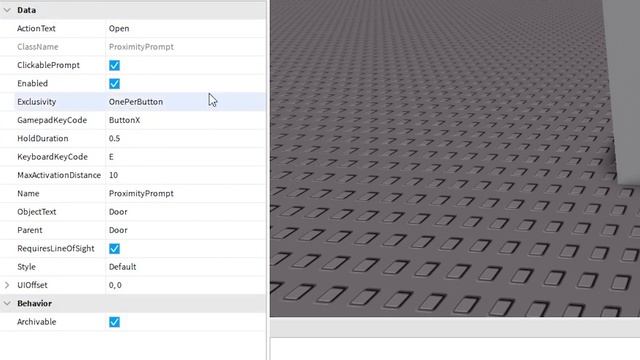640x360 pixels.
Task: Toggle the Archivable checkbox
Action: [114, 322]
